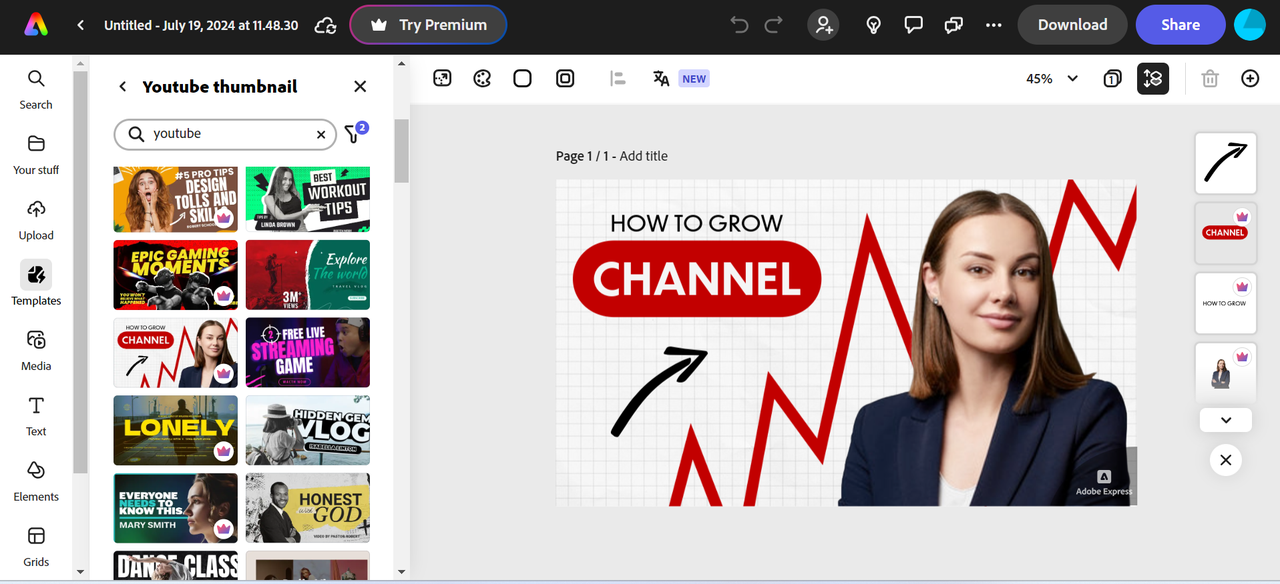The image size is (1280, 584).
Task: Select the CHANNEL layer thumbnail
Action: tap(1226, 233)
